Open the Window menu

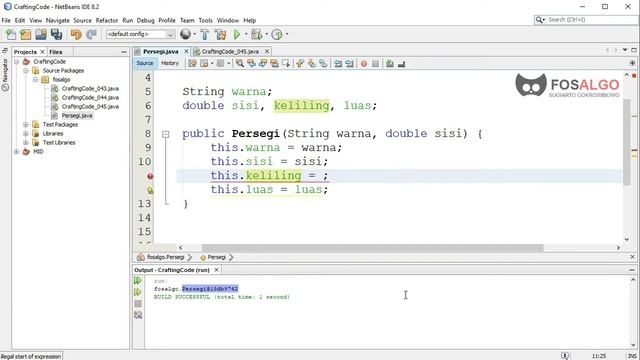tap(228, 20)
